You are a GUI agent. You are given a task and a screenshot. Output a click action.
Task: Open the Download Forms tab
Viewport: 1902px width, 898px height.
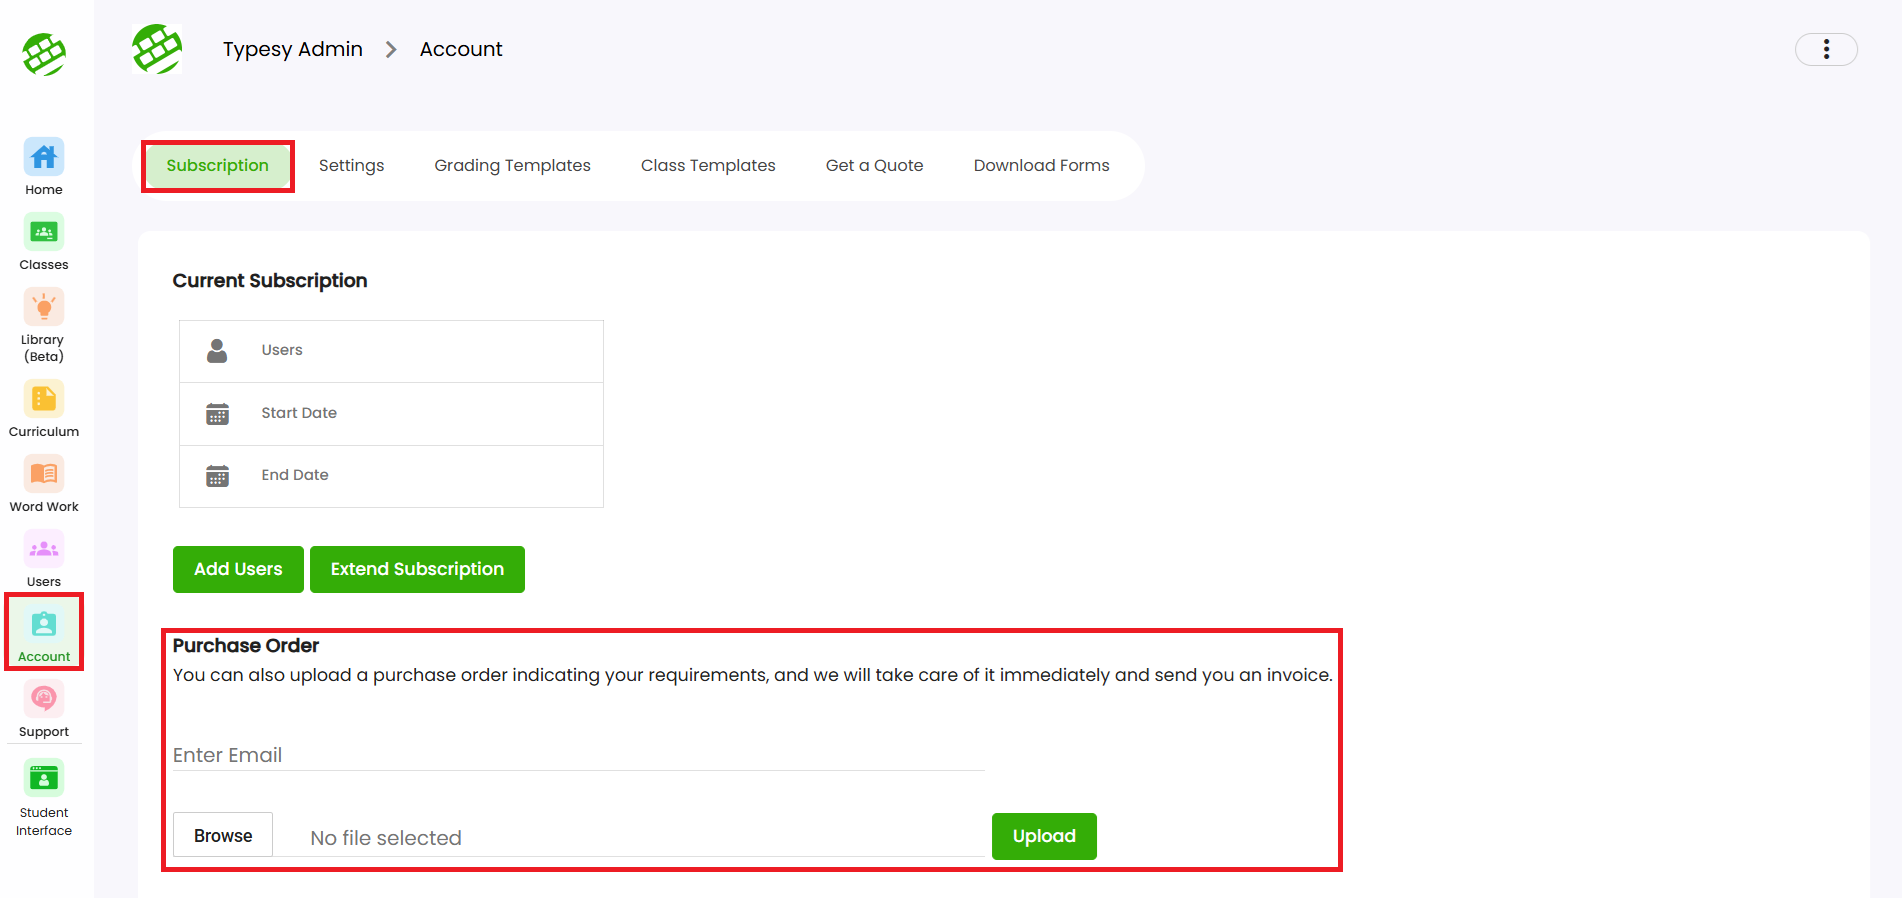(1041, 166)
